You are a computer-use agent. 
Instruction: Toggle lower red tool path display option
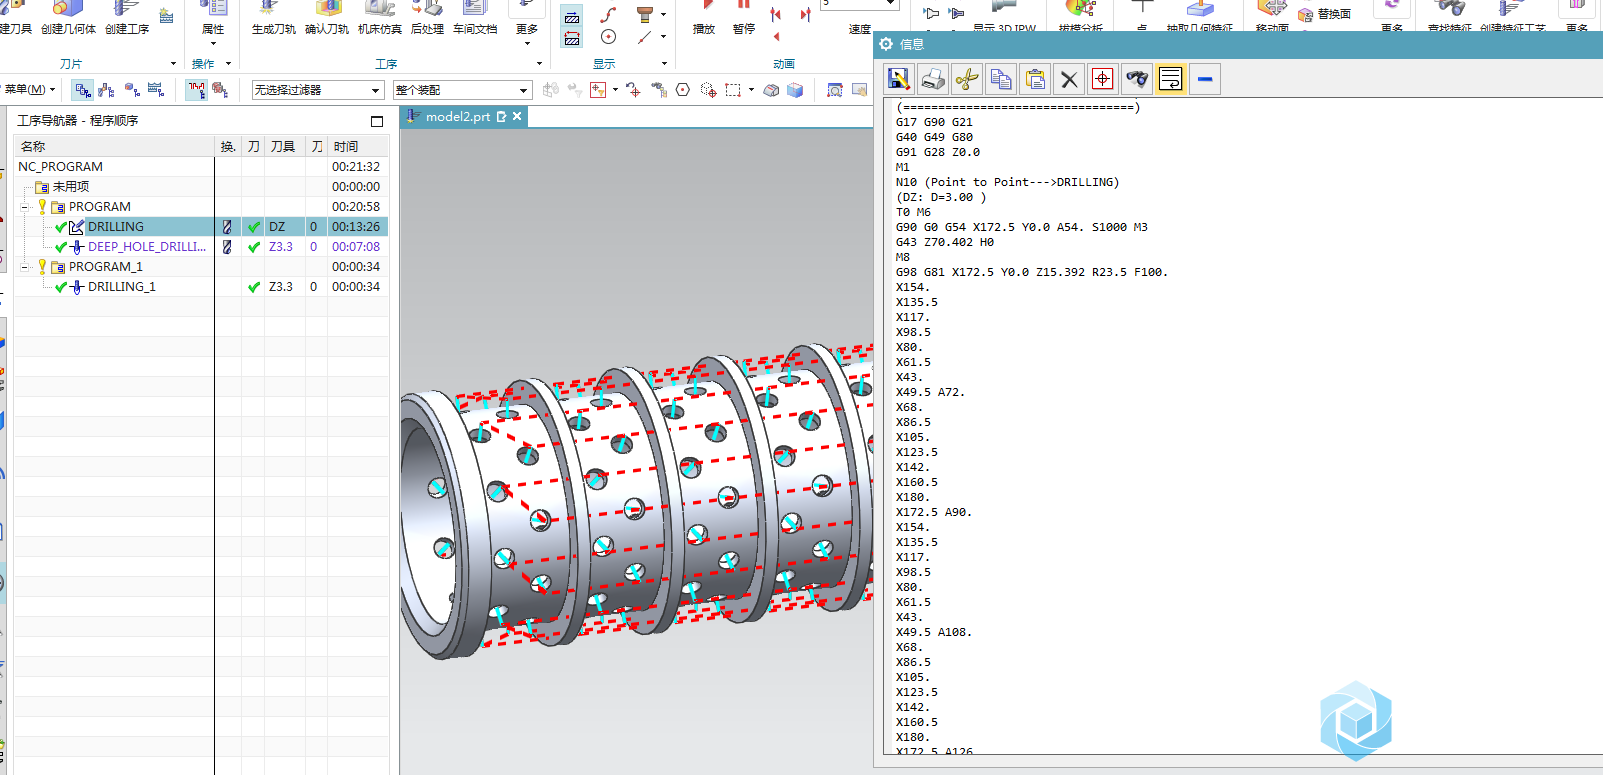pos(572,39)
